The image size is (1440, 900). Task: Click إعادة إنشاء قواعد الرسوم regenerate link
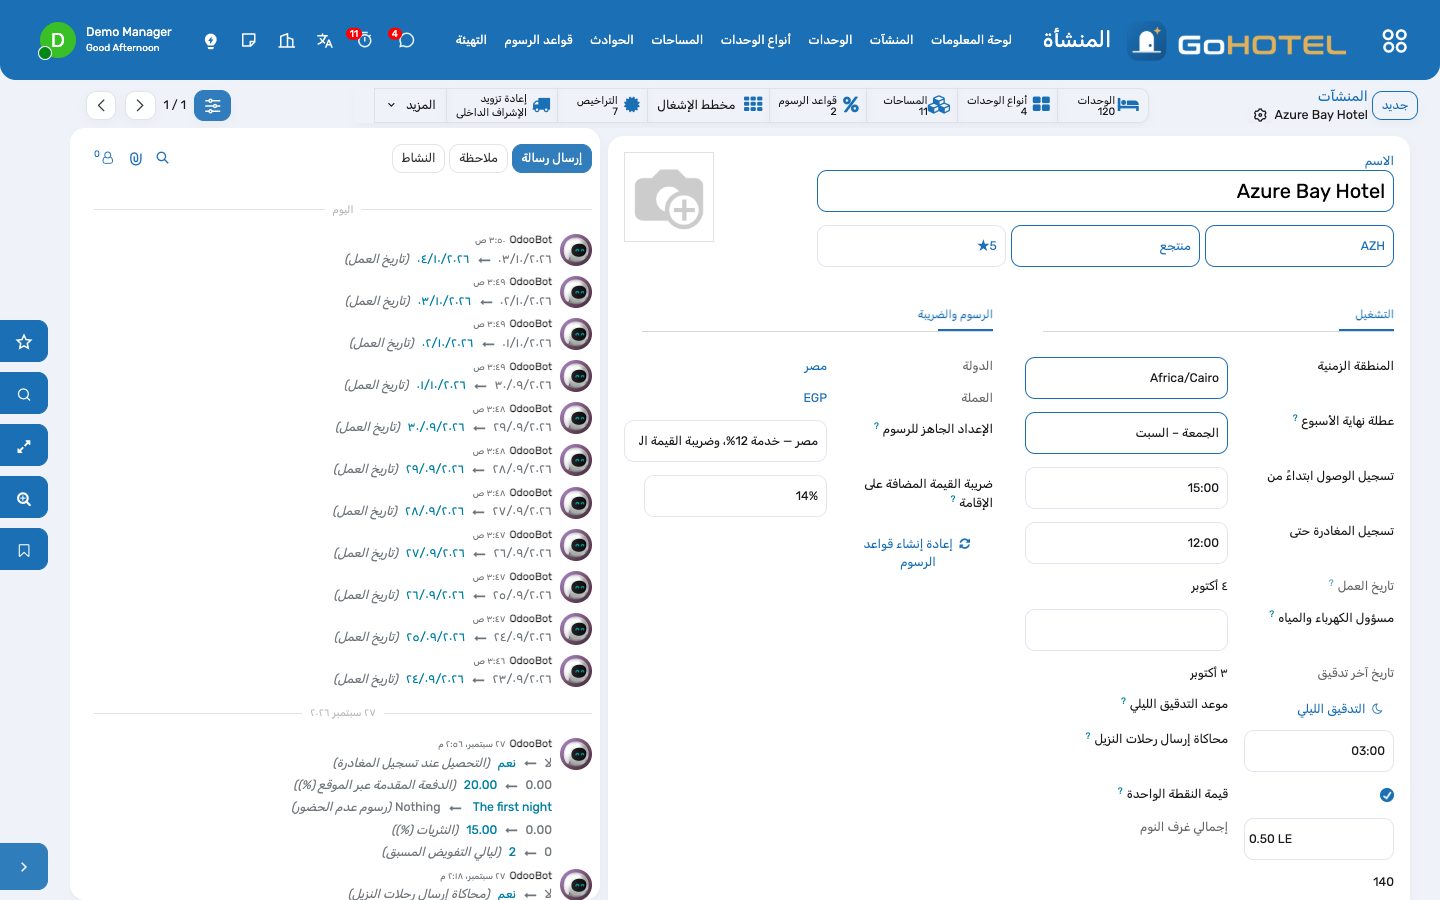(917, 553)
